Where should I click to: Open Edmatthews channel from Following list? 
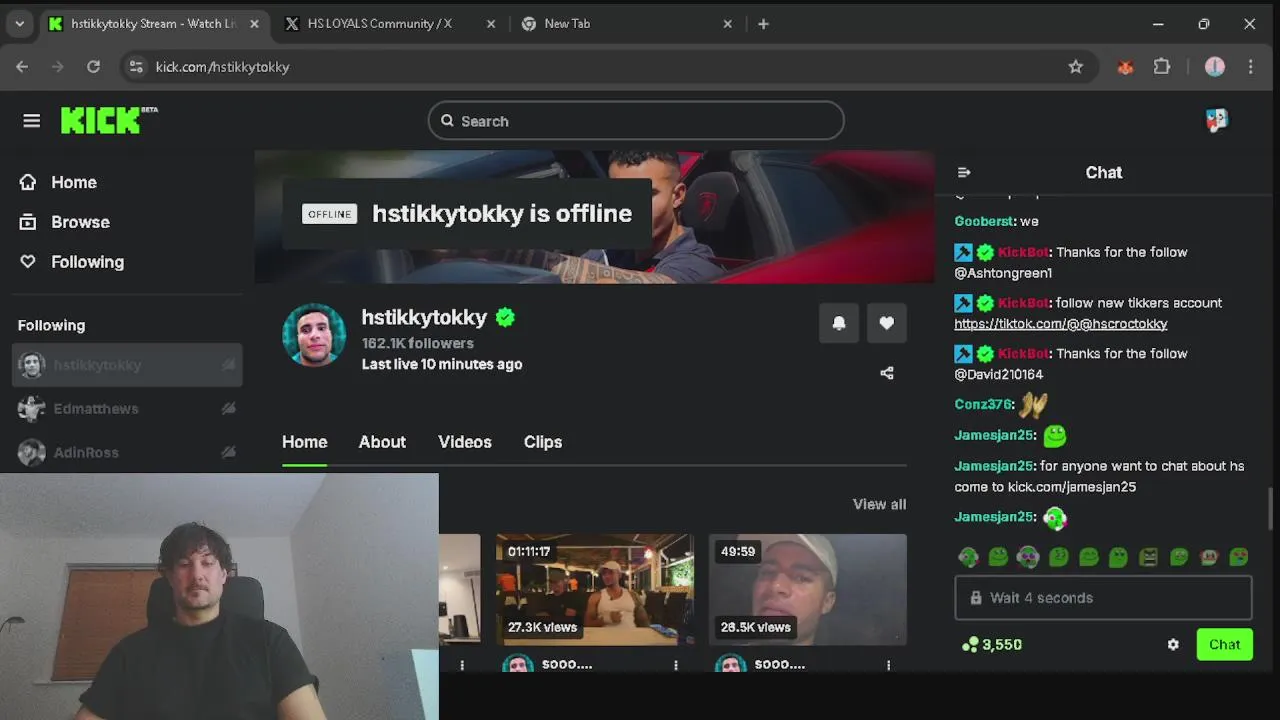(x=127, y=409)
